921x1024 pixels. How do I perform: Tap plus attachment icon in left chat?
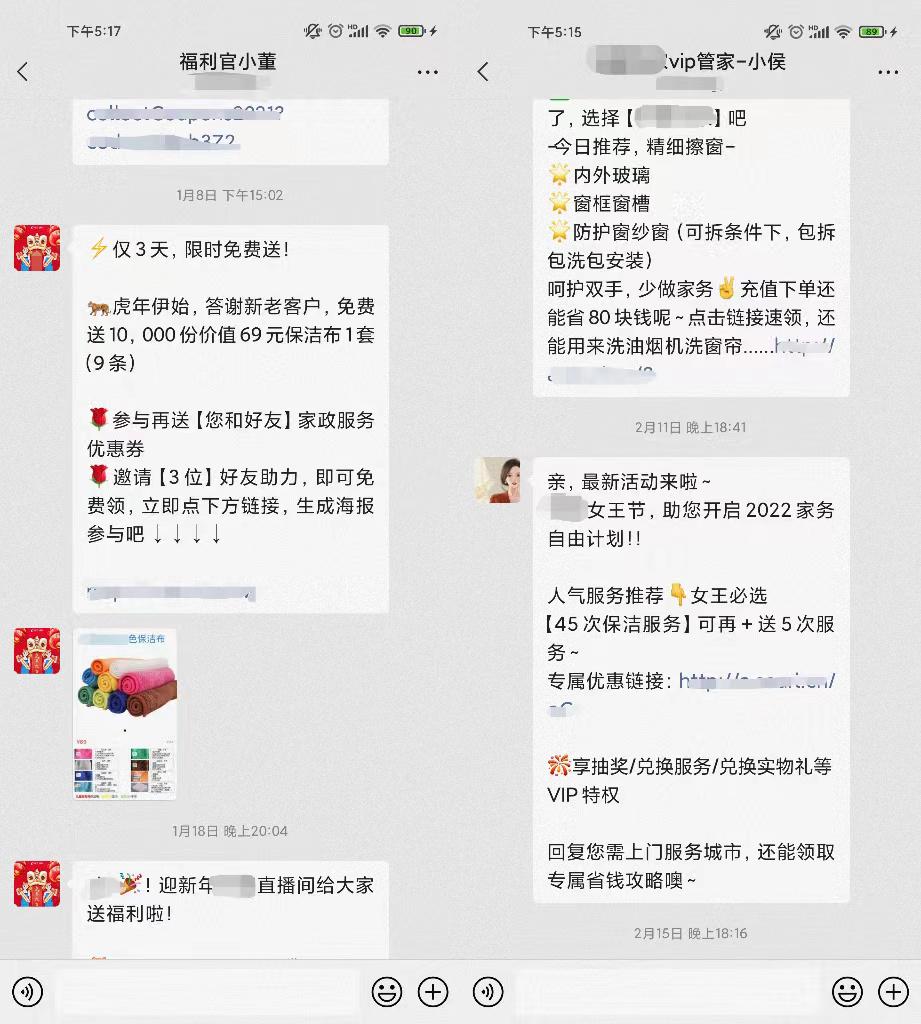click(433, 992)
